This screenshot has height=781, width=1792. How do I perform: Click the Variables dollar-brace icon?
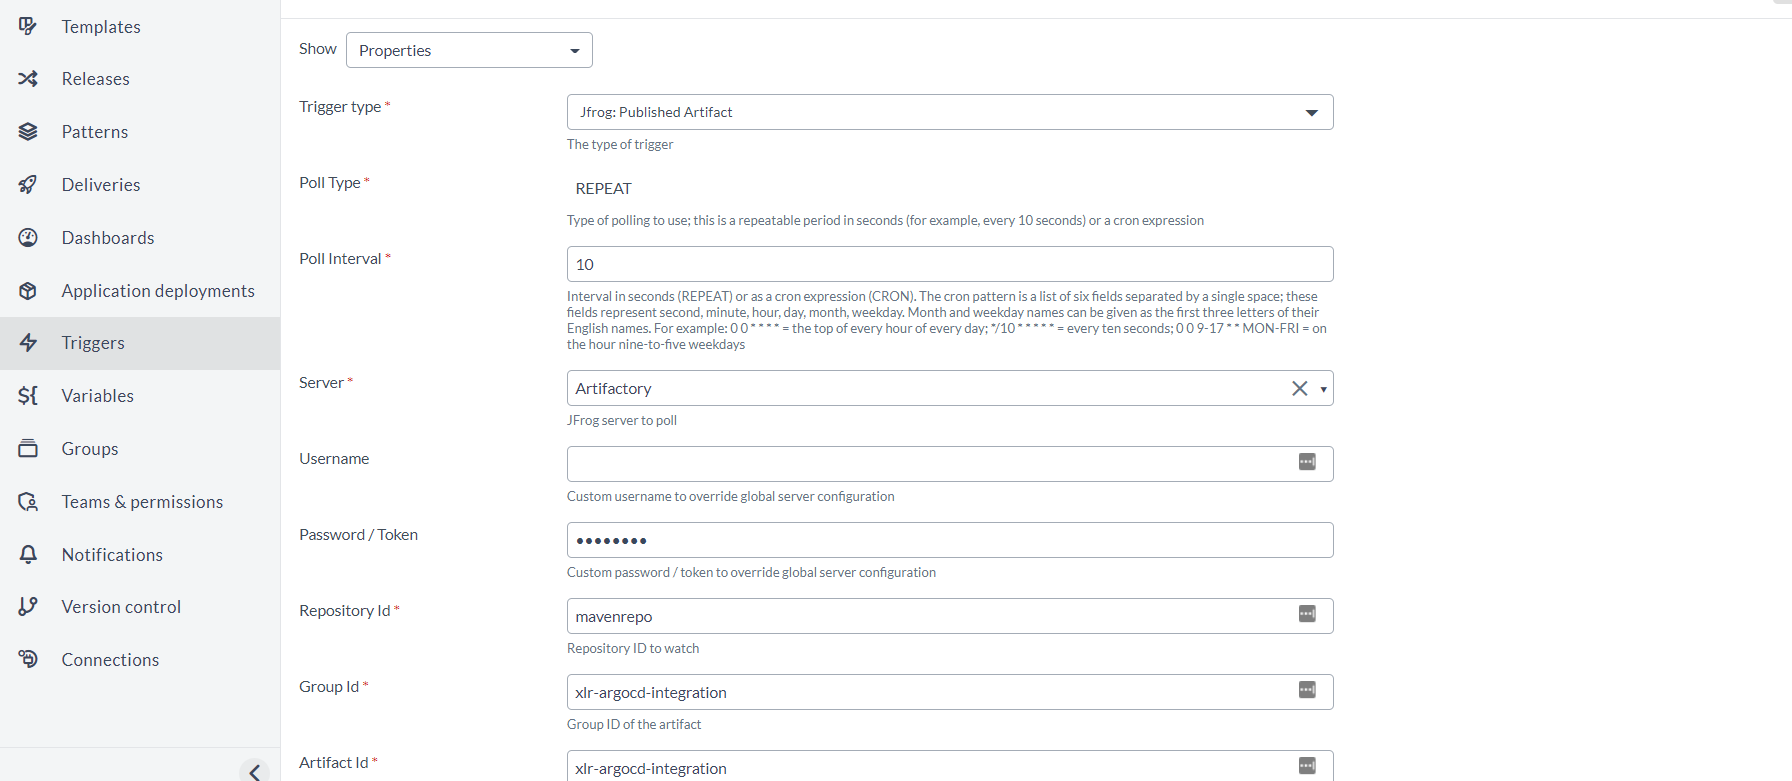28,395
